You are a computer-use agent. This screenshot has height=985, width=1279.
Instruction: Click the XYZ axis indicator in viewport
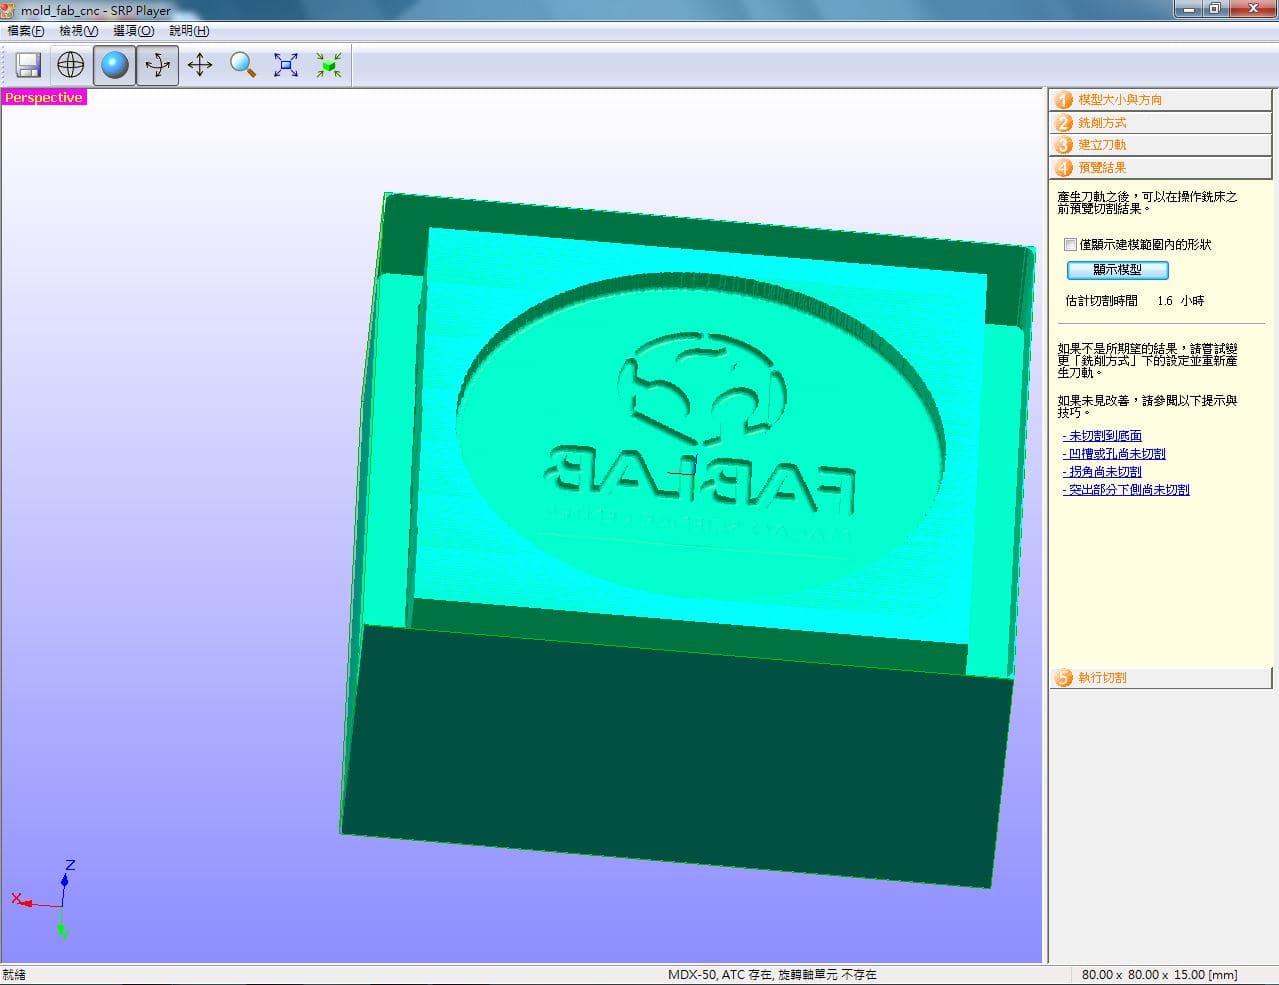45,899
